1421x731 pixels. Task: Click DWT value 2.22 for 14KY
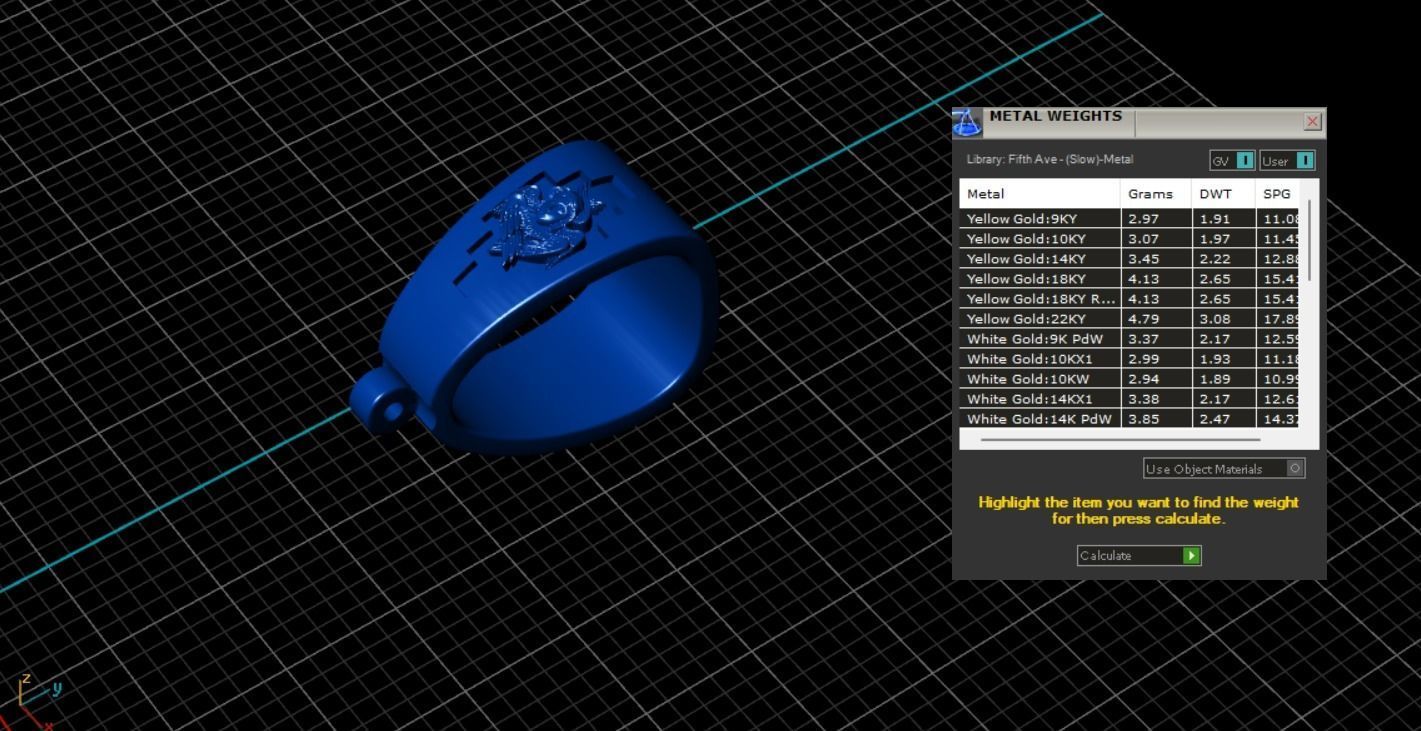coord(1215,259)
